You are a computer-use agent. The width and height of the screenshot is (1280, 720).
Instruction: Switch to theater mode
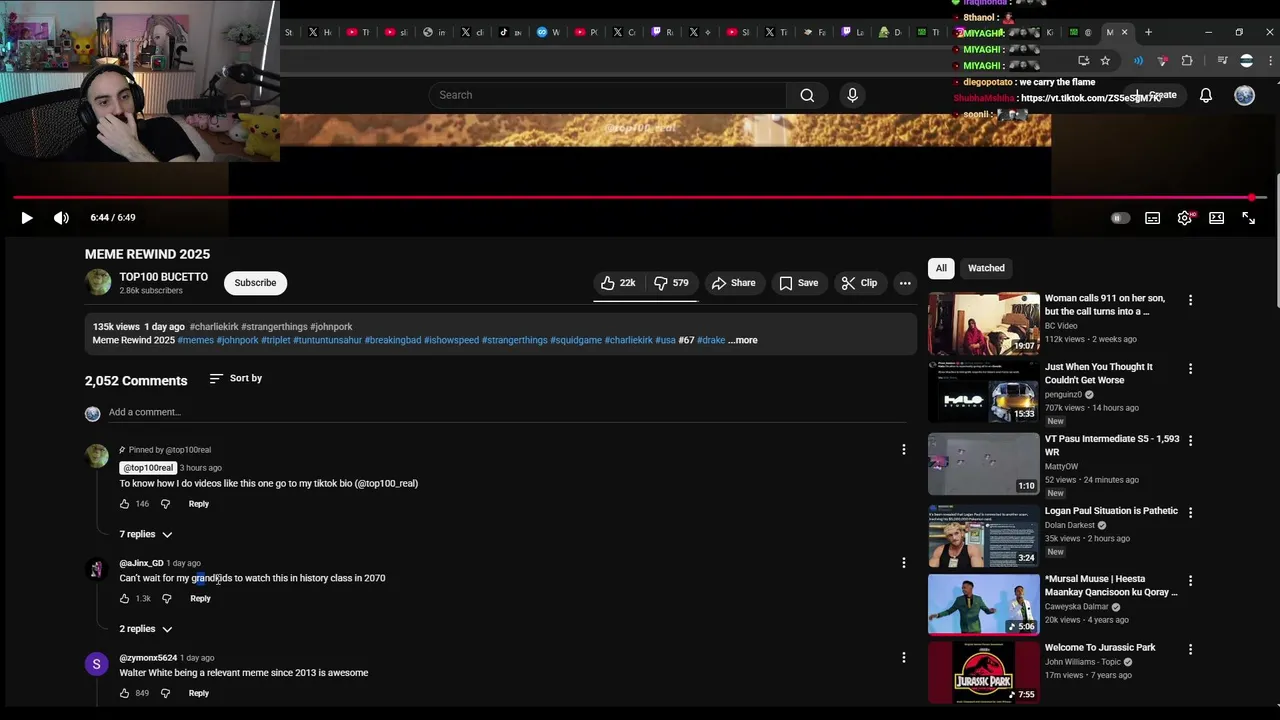tap(1216, 218)
